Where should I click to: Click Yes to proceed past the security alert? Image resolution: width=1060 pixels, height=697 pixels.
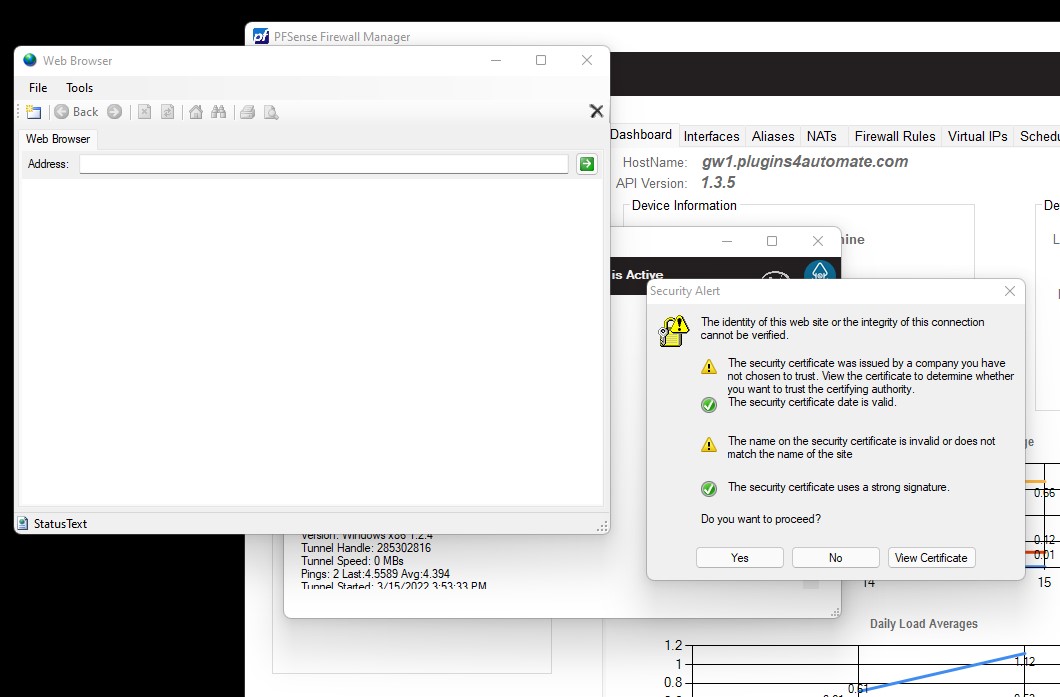tap(739, 557)
